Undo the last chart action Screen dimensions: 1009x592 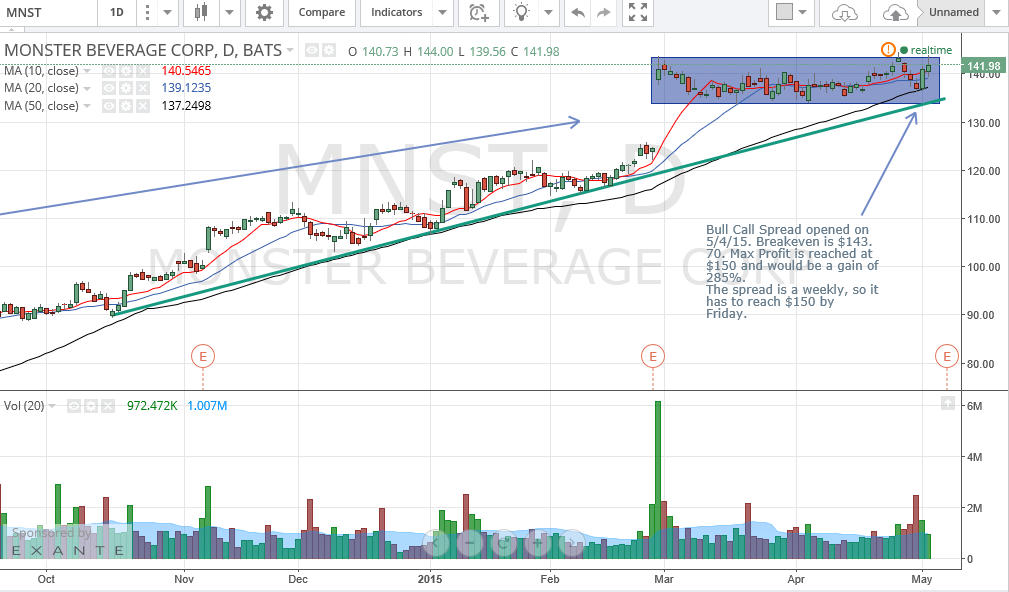[578, 12]
